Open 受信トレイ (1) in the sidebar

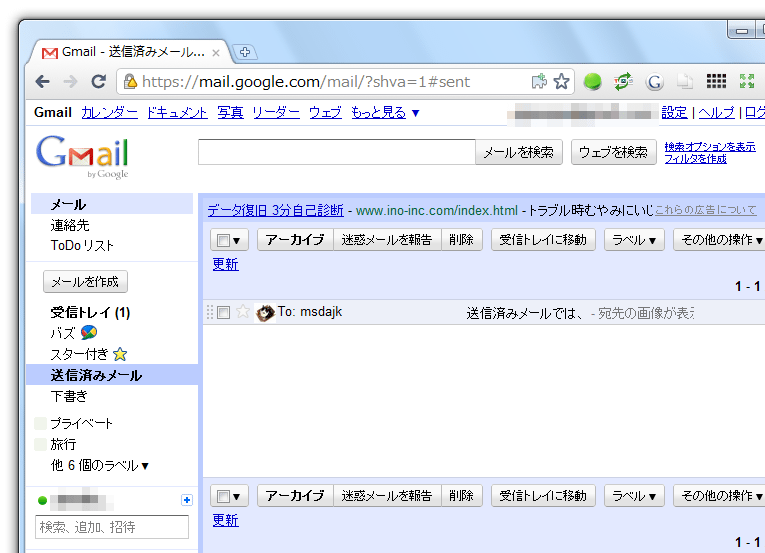(x=90, y=312)
